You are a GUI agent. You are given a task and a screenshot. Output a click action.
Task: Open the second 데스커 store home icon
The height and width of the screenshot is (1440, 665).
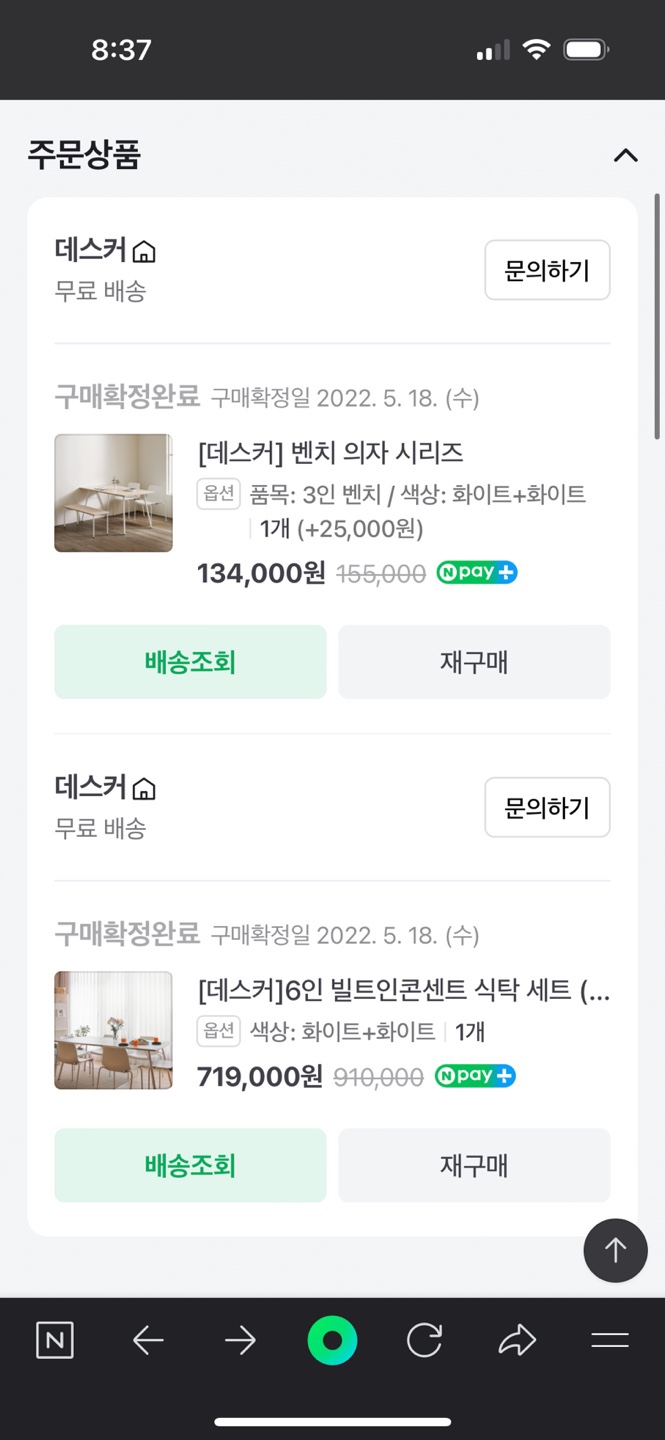[145, 789]
